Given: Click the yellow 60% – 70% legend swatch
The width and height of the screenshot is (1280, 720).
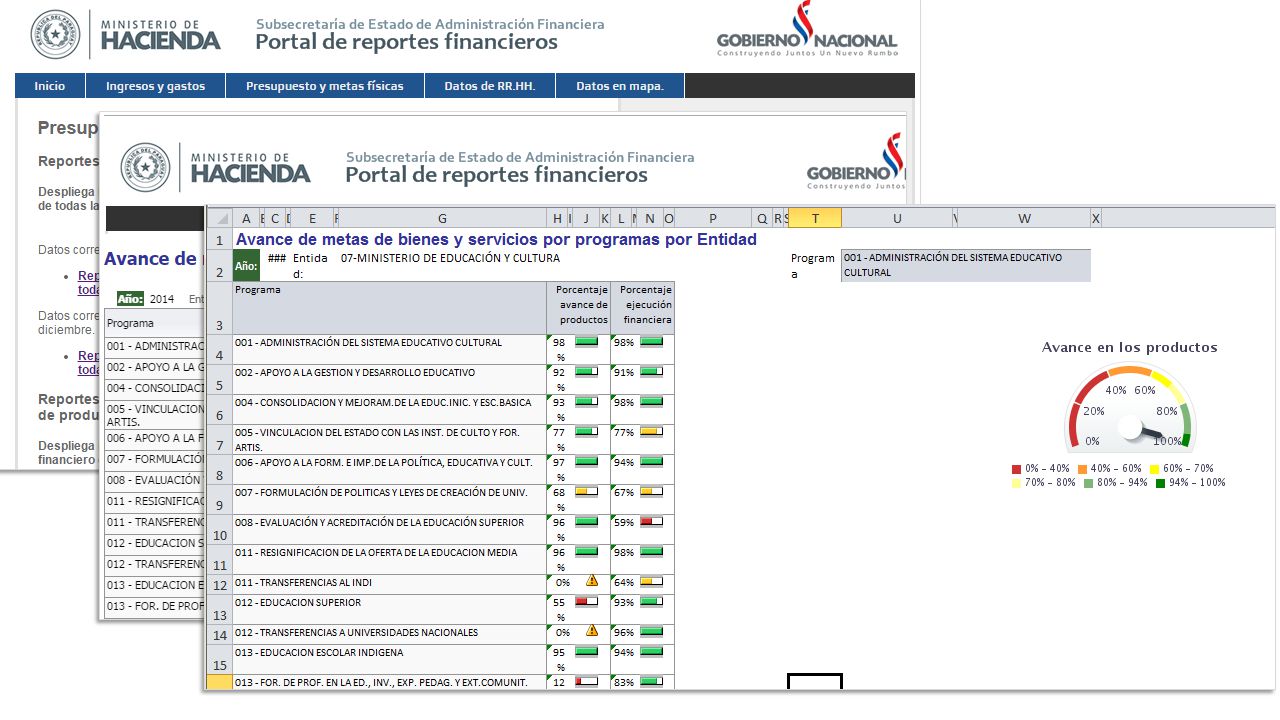Looking at the screenshot, I should [x=1155, y=468].
